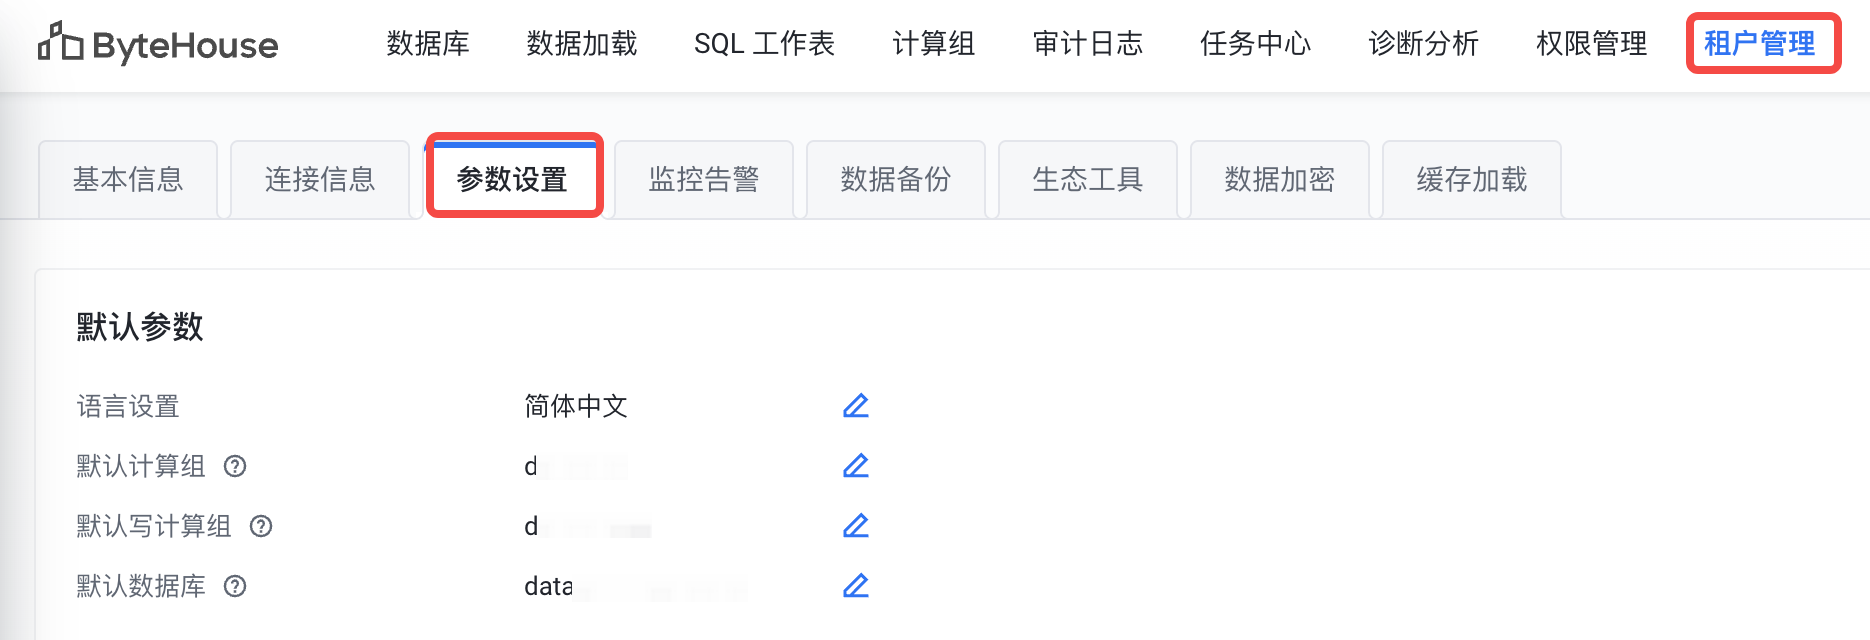Open the 监控告警 tab
This screenshot has height=640, width=1870.
point(704,180)
